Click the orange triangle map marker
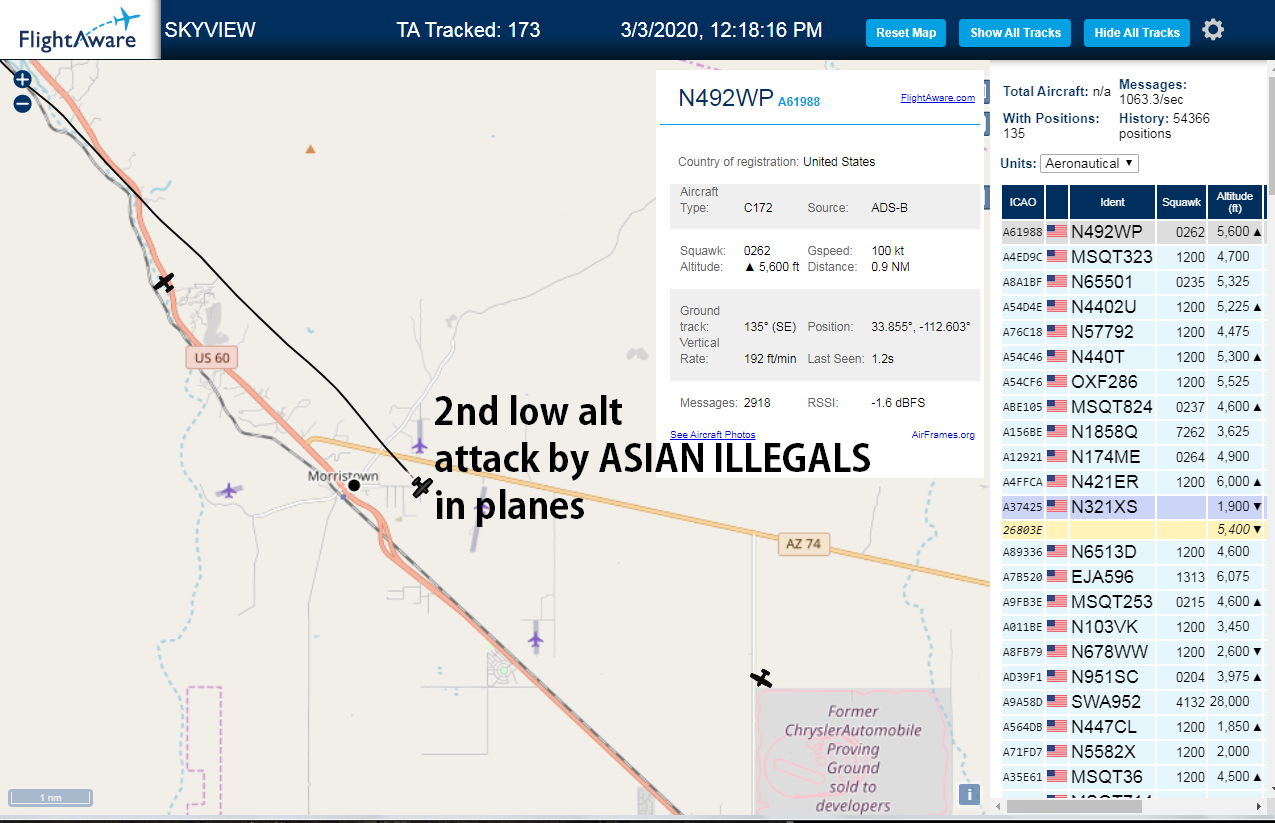1275x823 pixels. pyautogui.click(x=310, y=149)
